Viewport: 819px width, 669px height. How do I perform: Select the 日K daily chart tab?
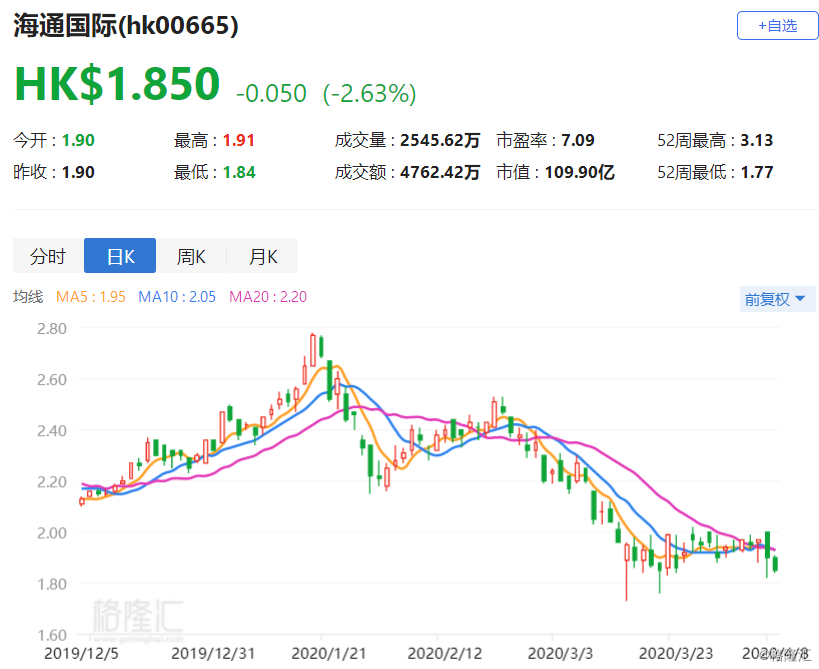[x=120, y=256]
